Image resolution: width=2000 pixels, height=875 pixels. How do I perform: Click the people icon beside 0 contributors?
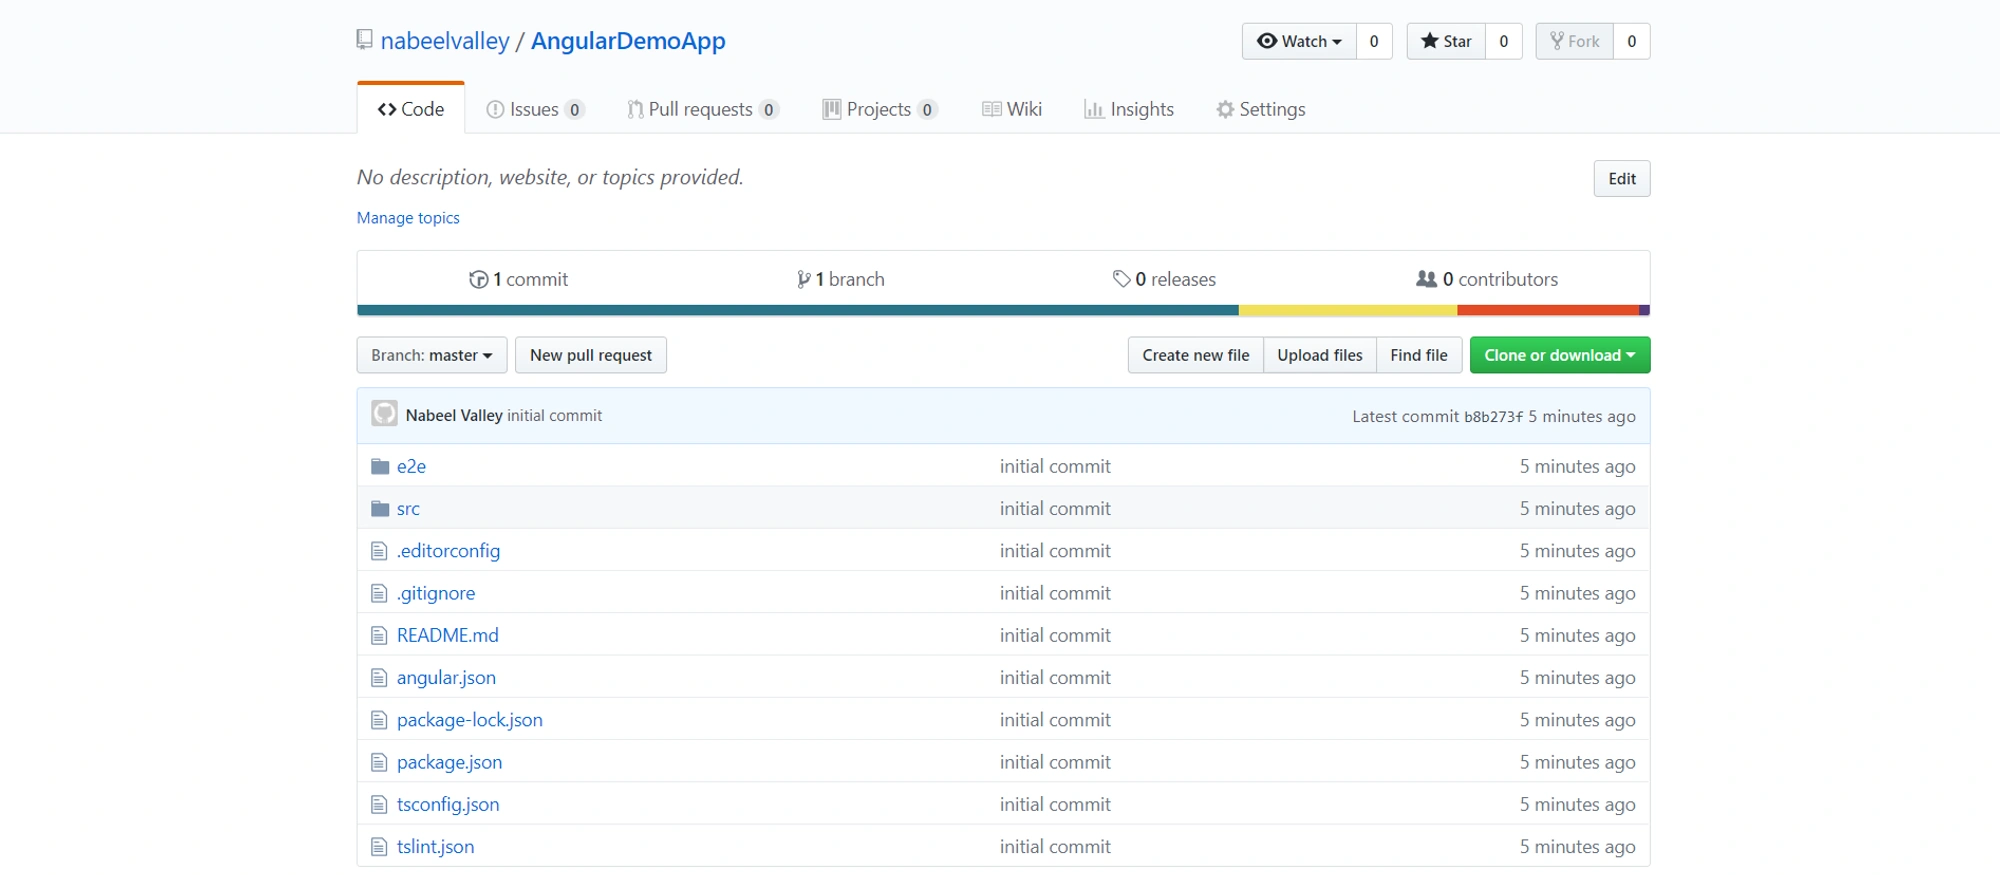tap(1427, 279)
